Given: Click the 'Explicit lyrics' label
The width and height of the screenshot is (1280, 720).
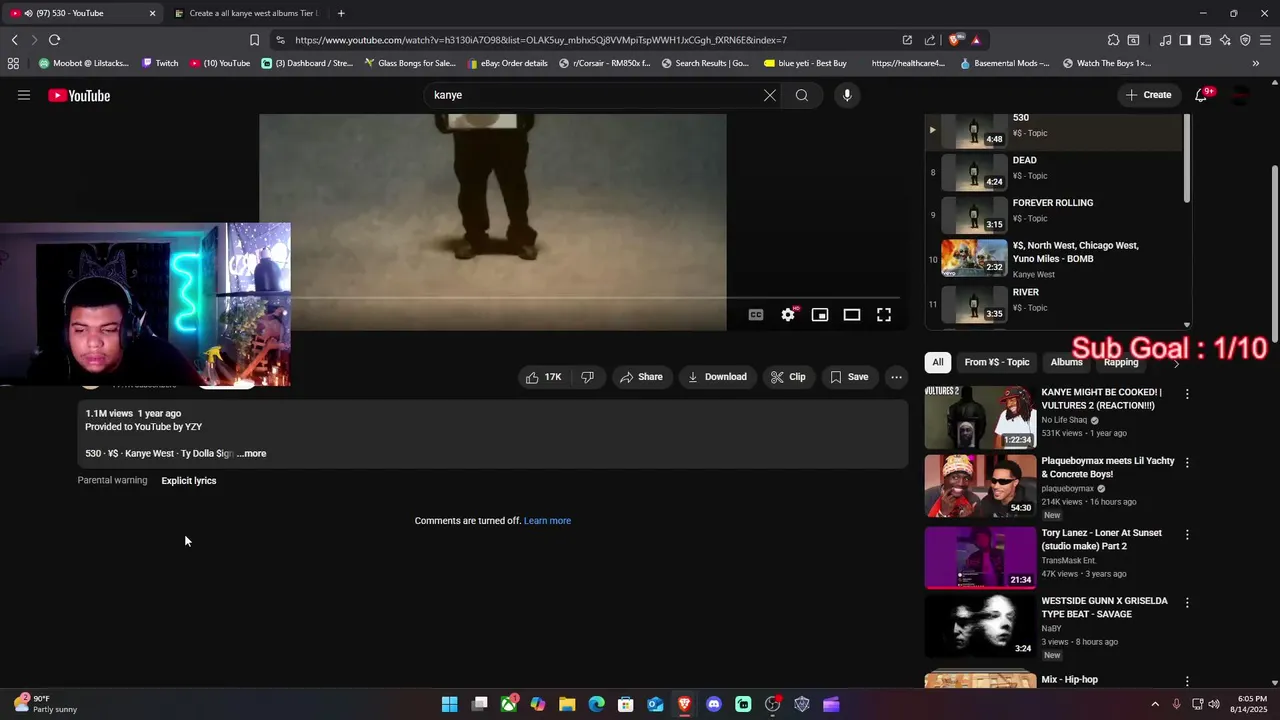Looking at the screenshot, I should click(x=189, y=481).
